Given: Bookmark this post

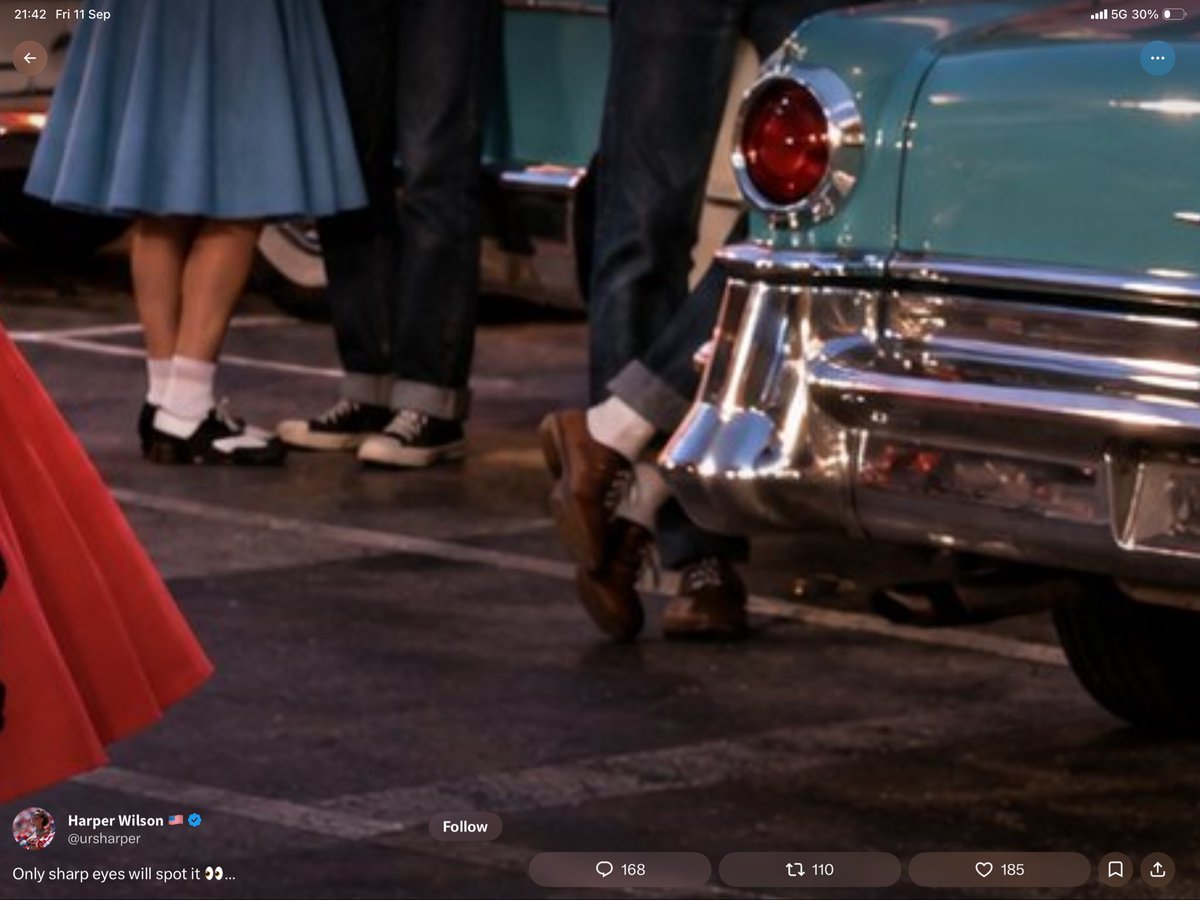Looking at the screenshot, I should click(x=1116, y=870).
